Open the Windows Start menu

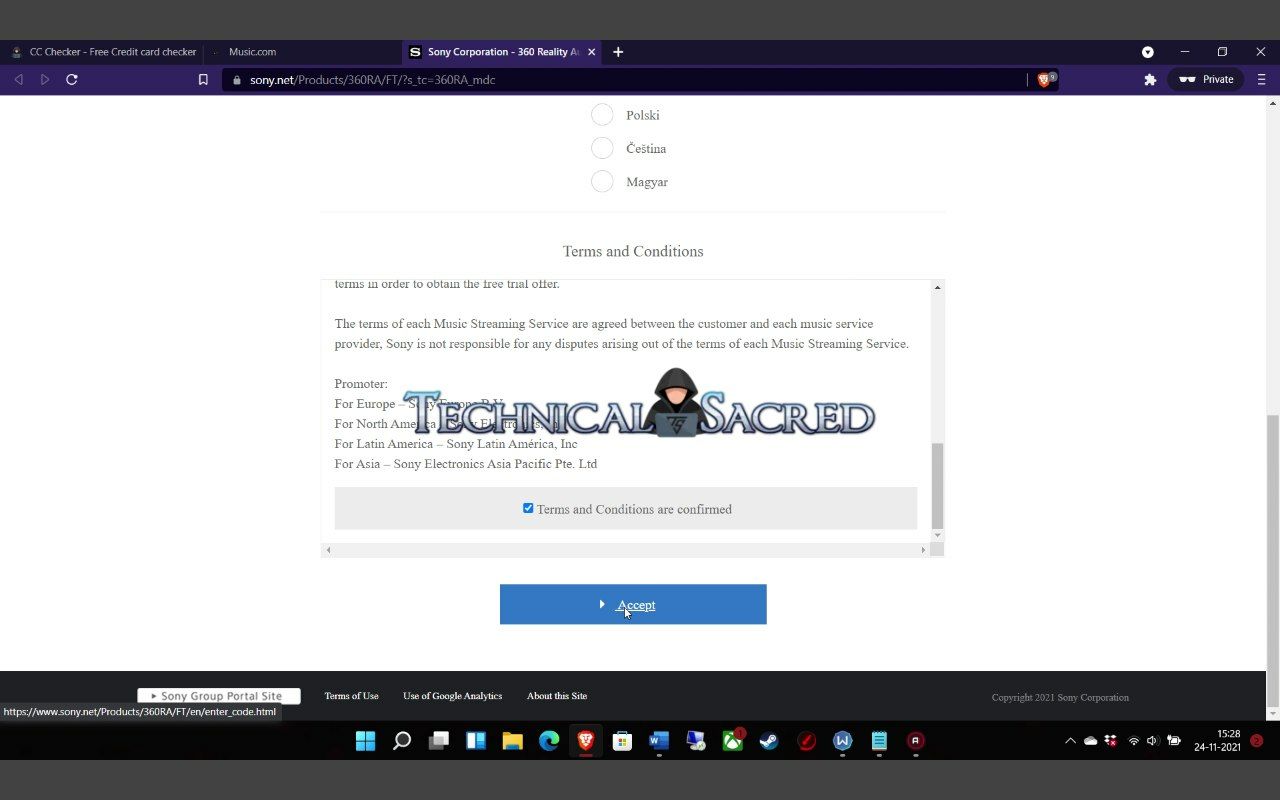pos(365,741)
